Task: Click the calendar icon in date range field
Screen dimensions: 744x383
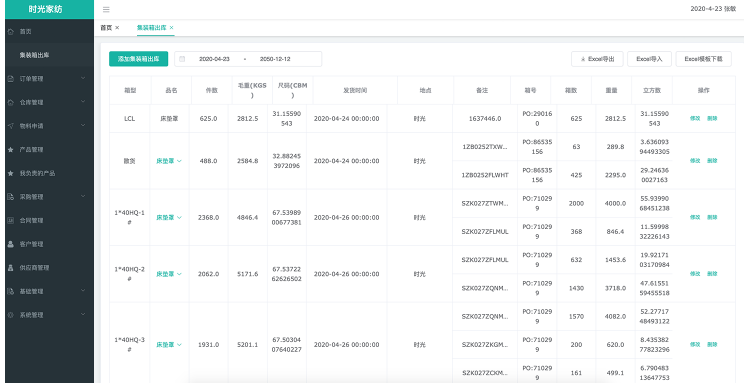Action: coord(182,59)
